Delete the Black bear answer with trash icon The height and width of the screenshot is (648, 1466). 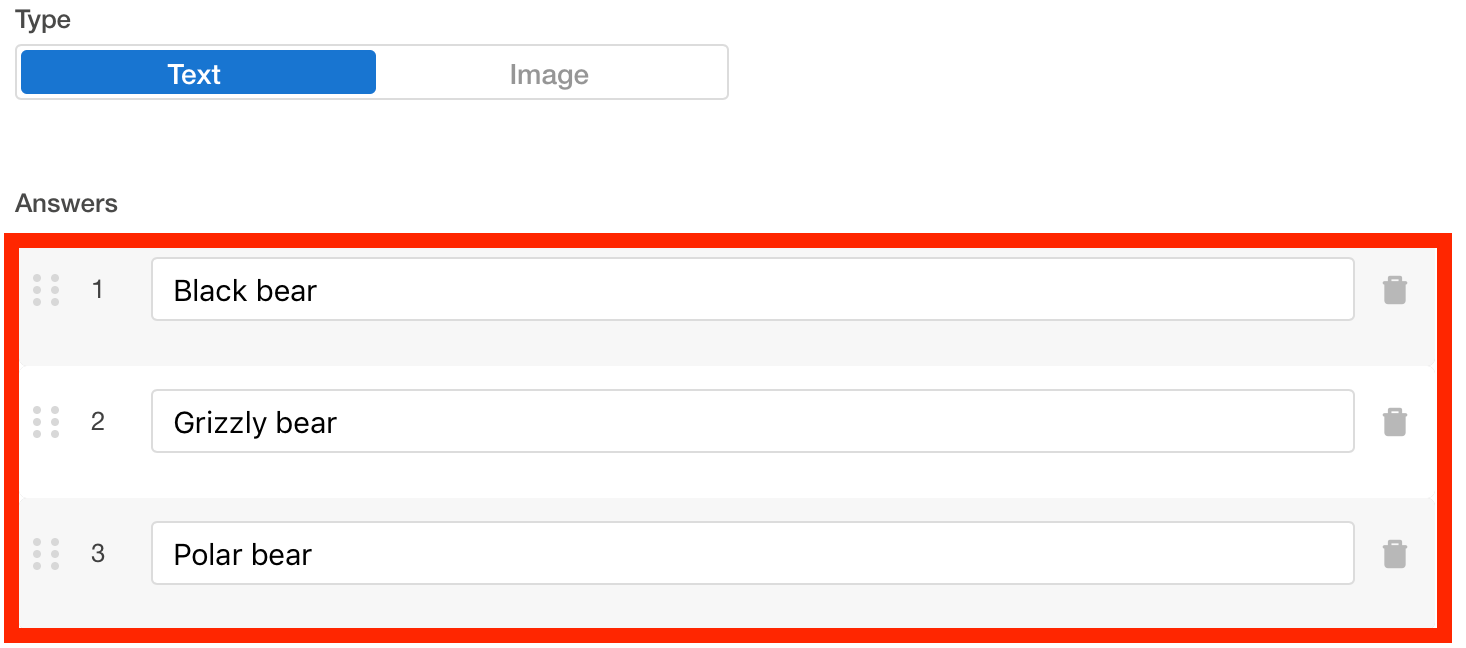(1395, 290)
